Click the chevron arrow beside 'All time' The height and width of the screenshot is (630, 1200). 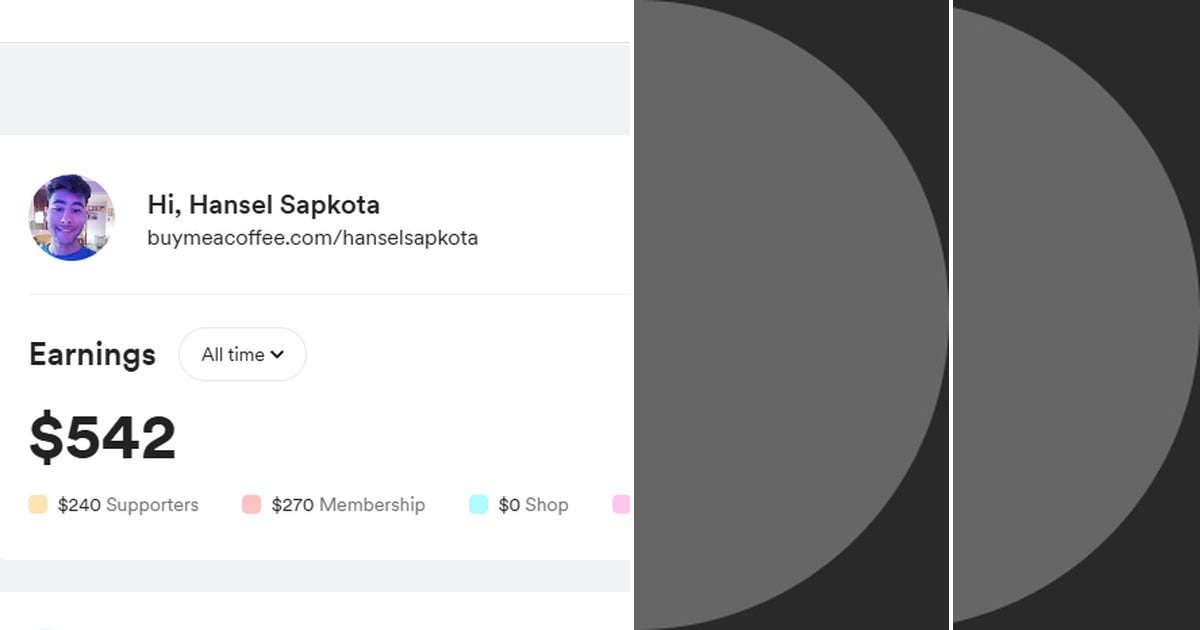pos(277,354)
